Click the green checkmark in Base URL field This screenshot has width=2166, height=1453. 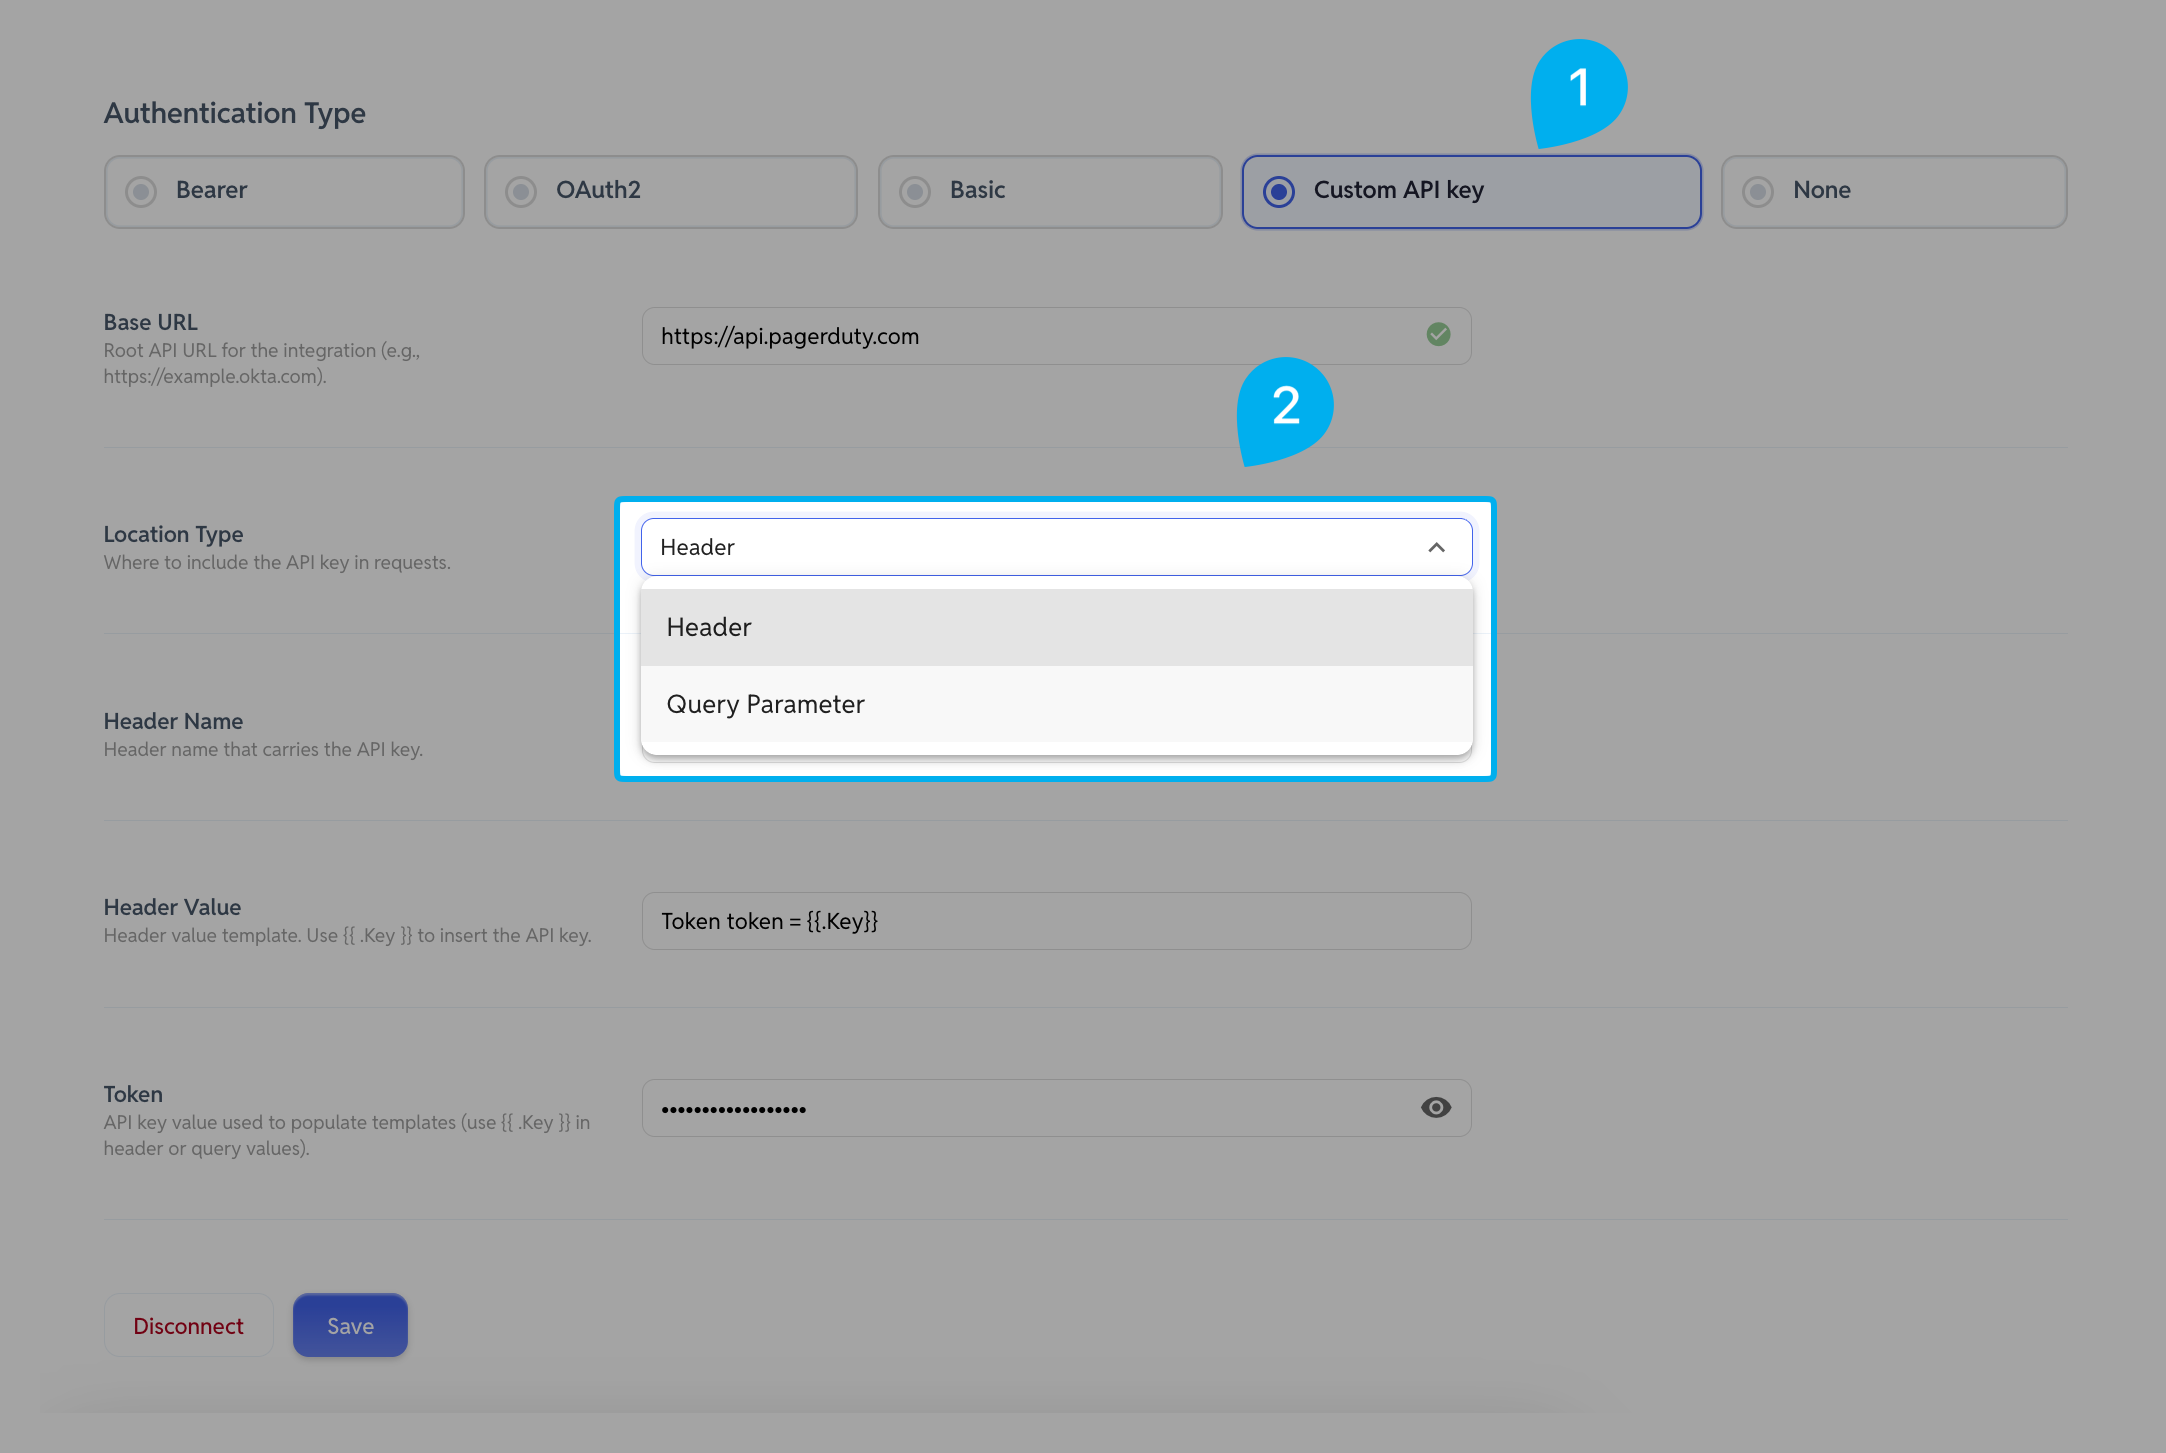[1438, 335]
